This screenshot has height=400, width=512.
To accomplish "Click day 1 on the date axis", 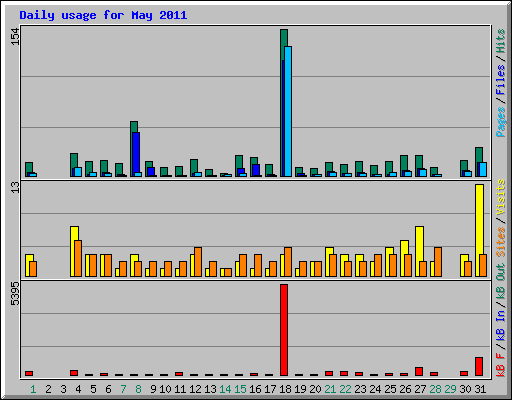I will click(33, 389).
